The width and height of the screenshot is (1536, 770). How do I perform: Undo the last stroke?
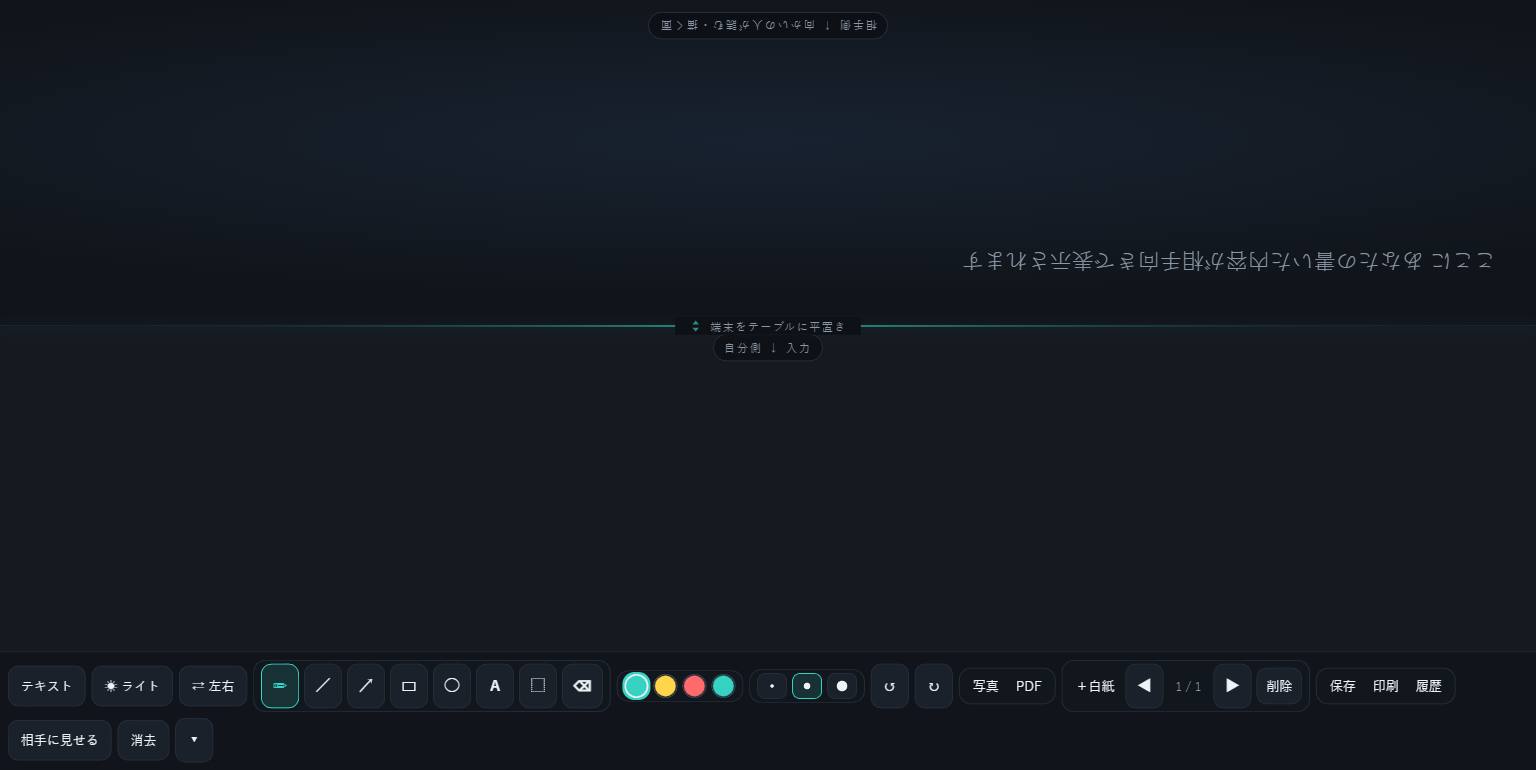click(x=890, y=686)
